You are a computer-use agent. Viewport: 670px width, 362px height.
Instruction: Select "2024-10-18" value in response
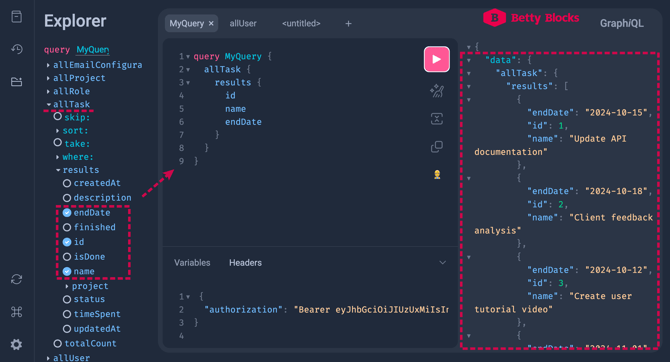tap(616, 191)
